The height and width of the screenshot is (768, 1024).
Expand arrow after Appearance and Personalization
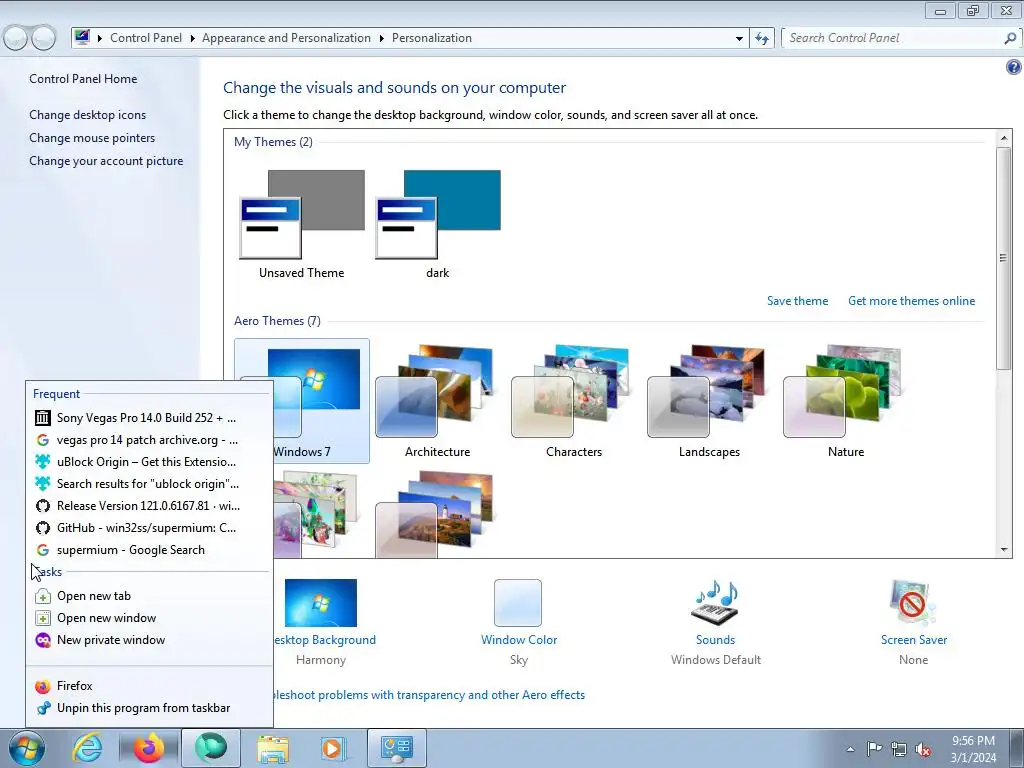pyautogui.click(x=381, y=39)
